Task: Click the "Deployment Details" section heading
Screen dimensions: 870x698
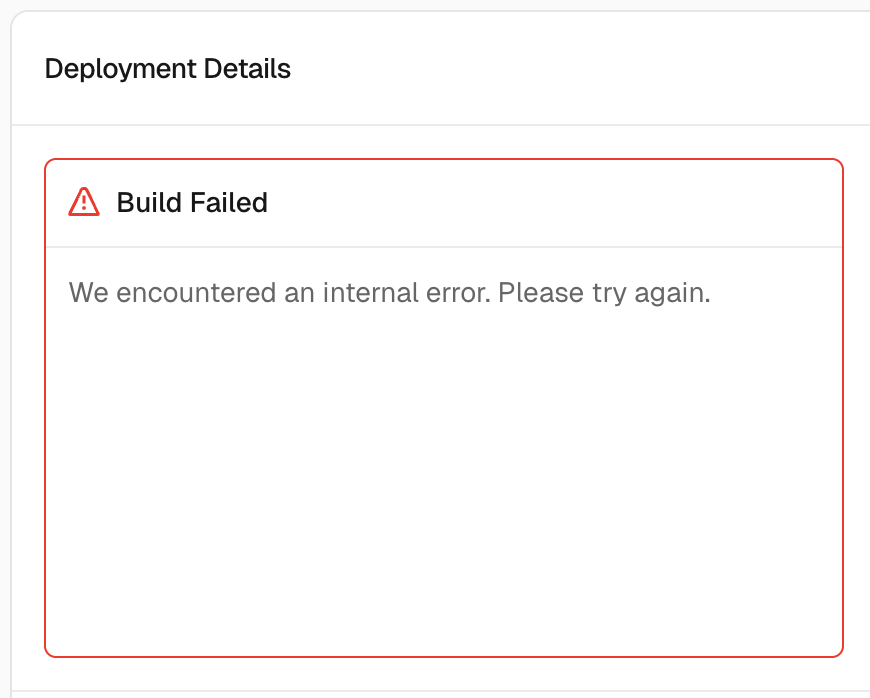Action: 168,69
